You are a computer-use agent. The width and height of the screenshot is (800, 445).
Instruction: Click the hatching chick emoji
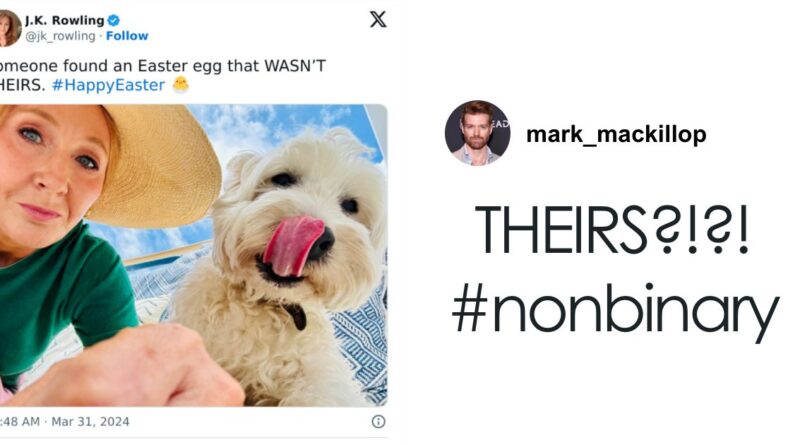point(181,84)
